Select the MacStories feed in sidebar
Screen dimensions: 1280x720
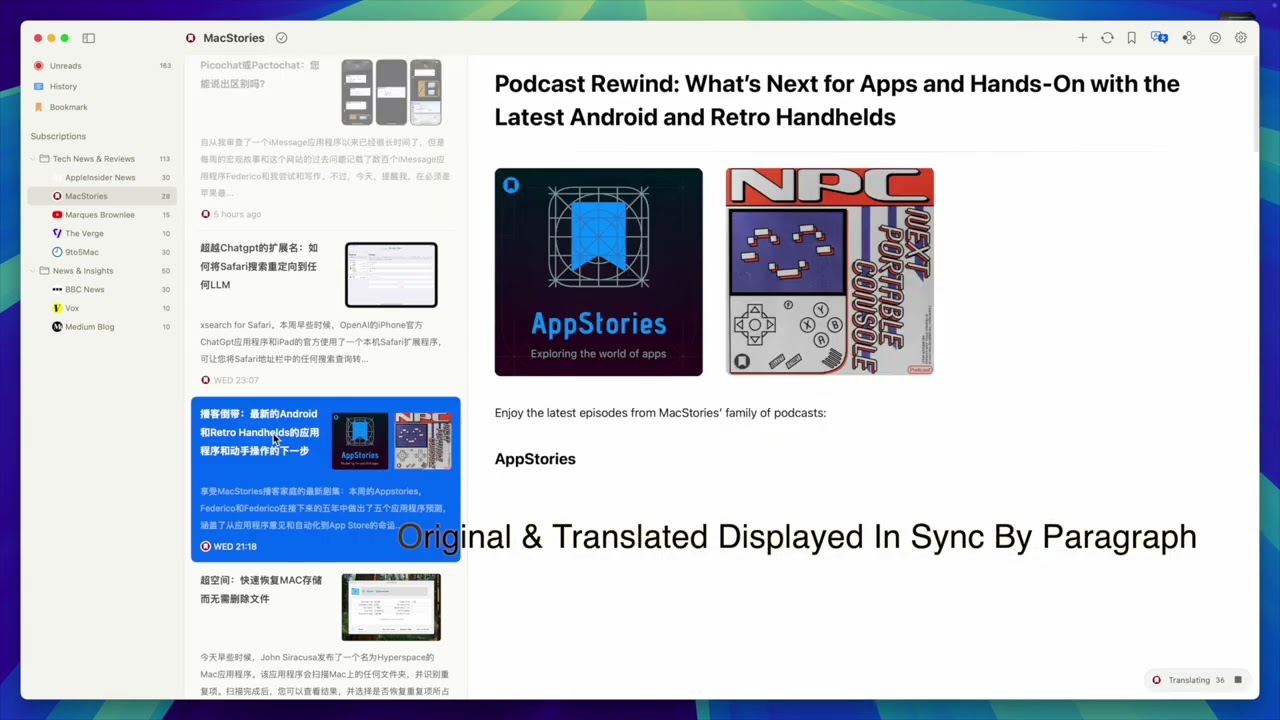click(102, 196)
